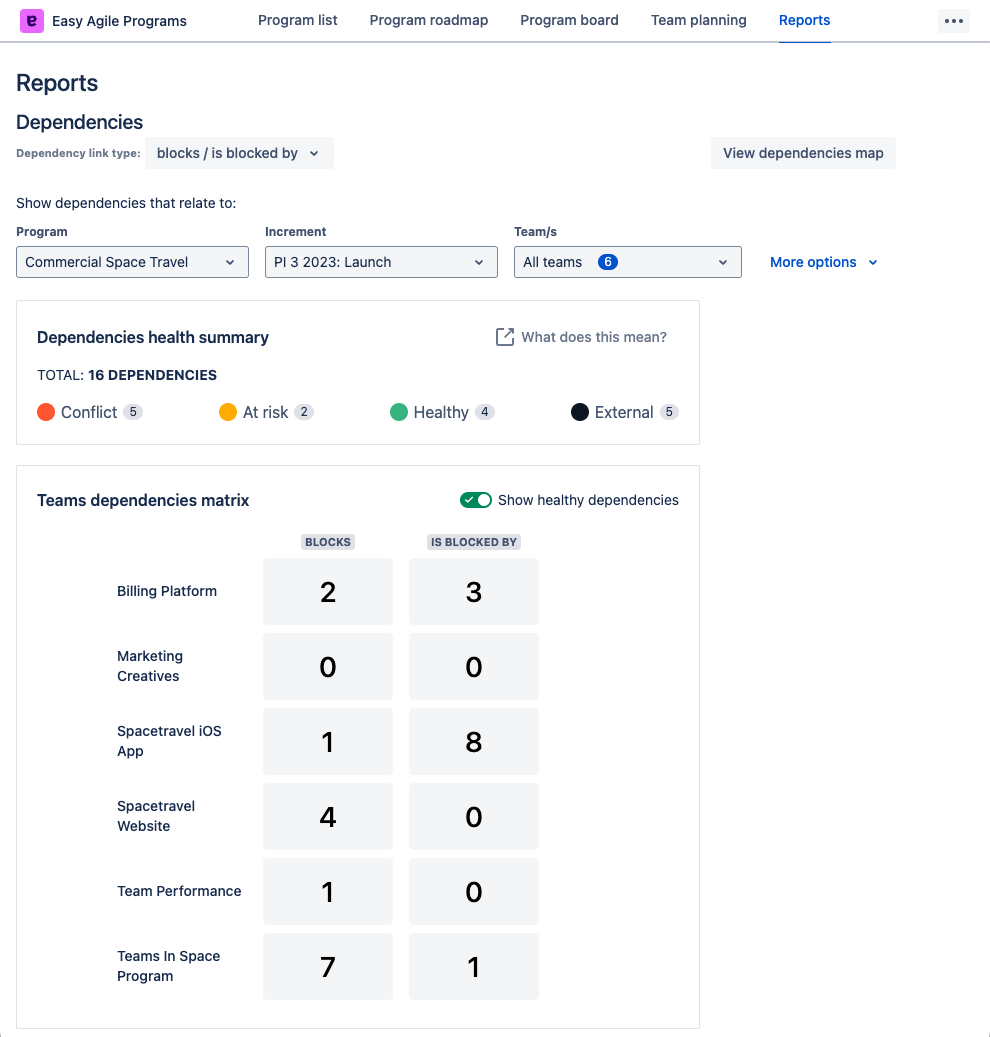Image resolution: width=990 pixels, height=1037 pixels.
Task: Open the Increment dropdown for PI 3 2023
Action: [380, 261]
